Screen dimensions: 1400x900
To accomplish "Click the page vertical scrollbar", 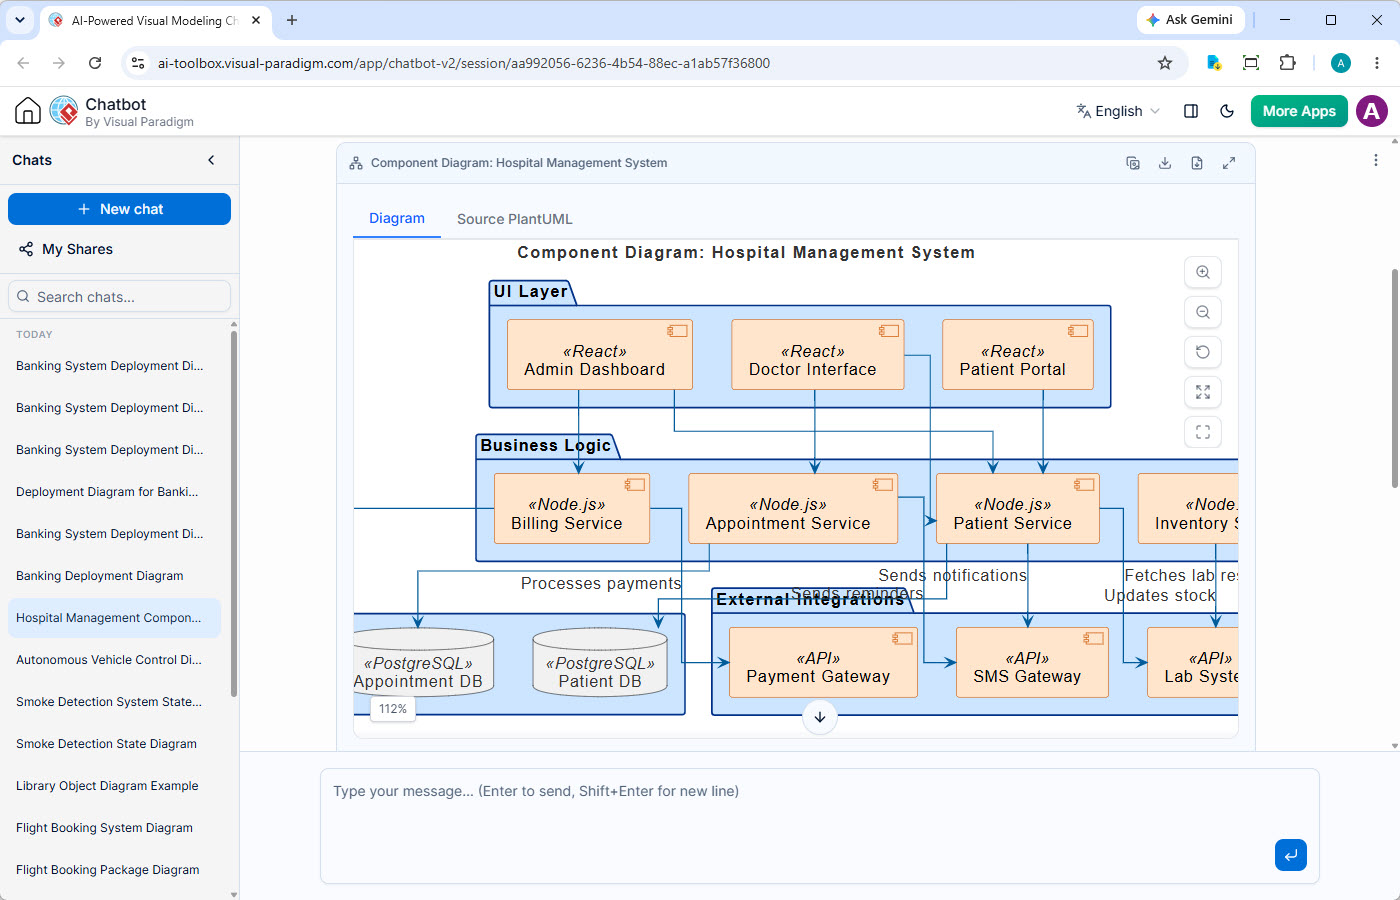I will point(1394,378).
